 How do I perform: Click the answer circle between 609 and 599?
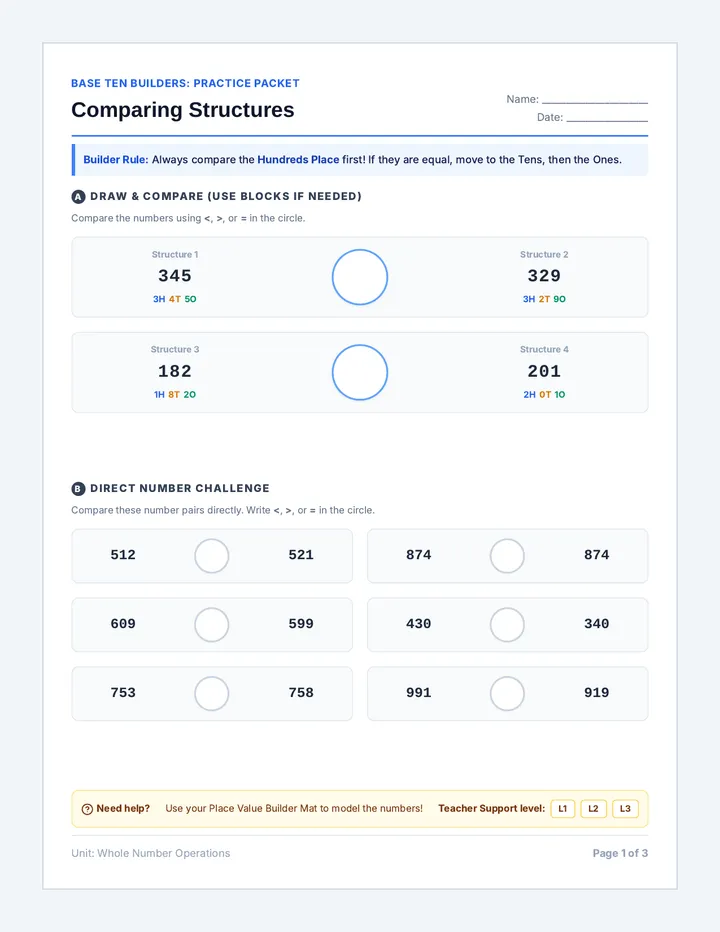pyautogui.click(x=212, y=625)
